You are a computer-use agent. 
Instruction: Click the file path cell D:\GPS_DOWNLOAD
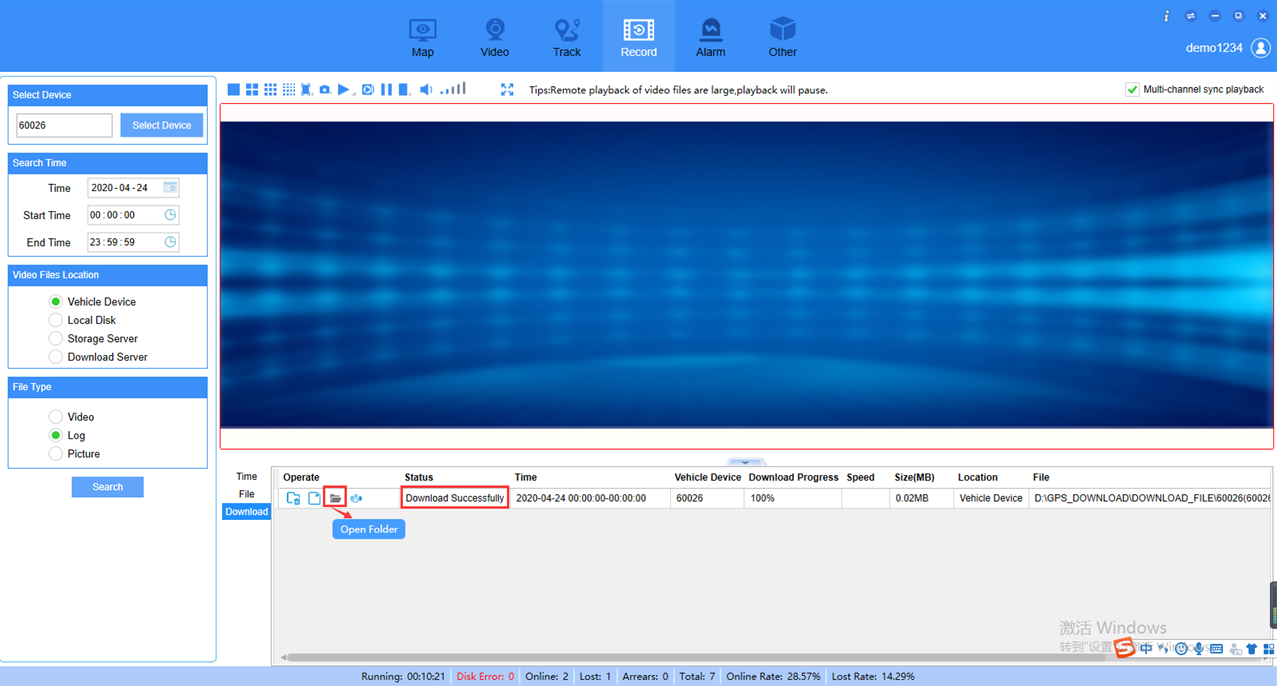click(x=1152, y=498)
